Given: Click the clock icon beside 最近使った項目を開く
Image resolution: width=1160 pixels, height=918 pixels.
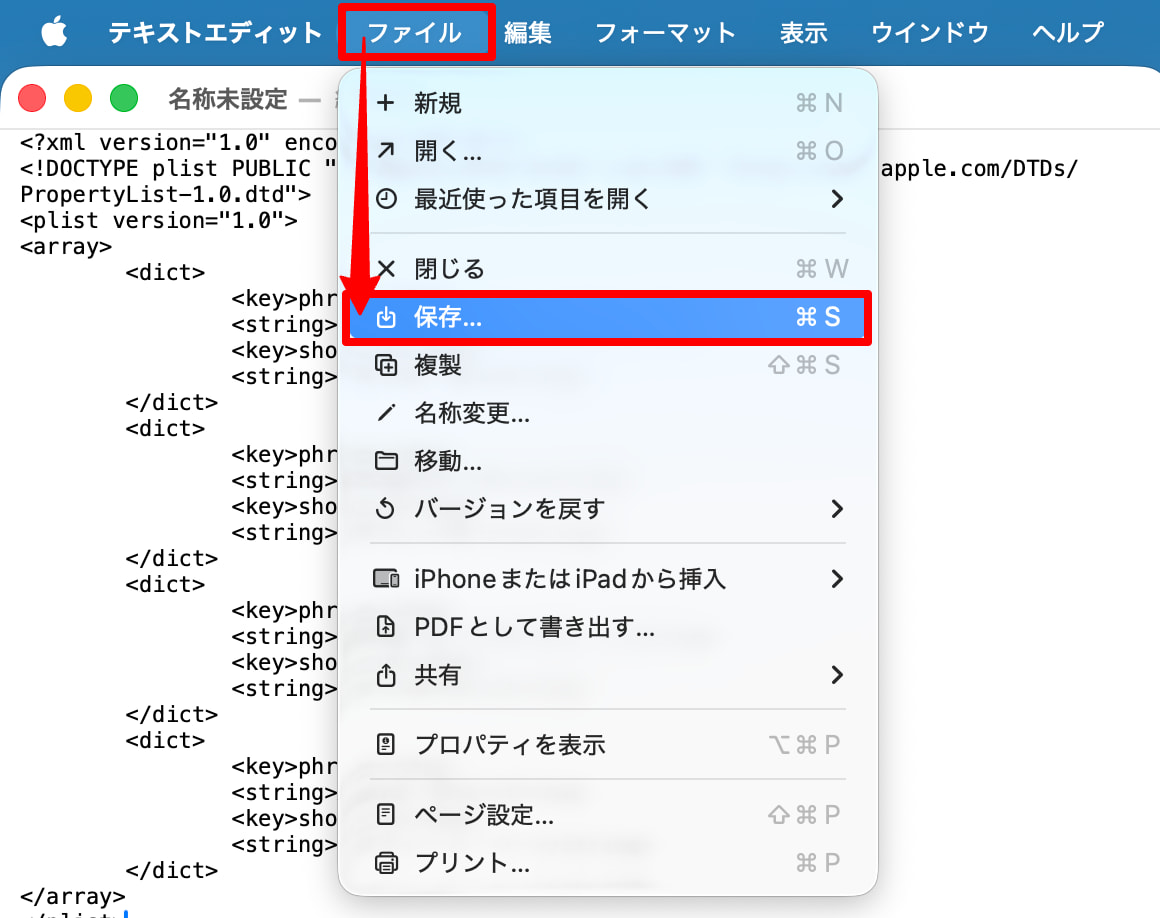Looking at the screenshot, I should tap(386, 199).
